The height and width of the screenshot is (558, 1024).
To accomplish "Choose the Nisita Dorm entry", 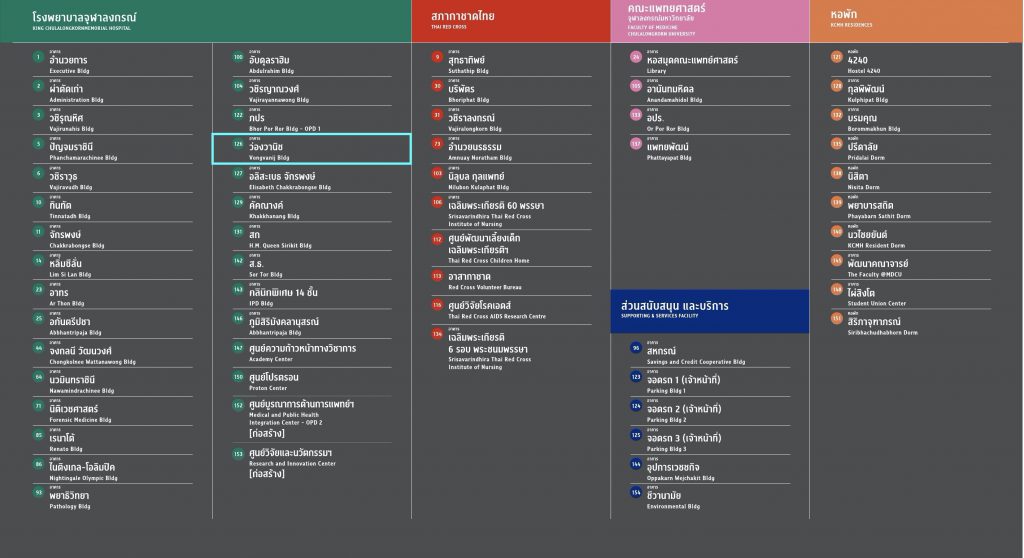I will pos(910,178).
